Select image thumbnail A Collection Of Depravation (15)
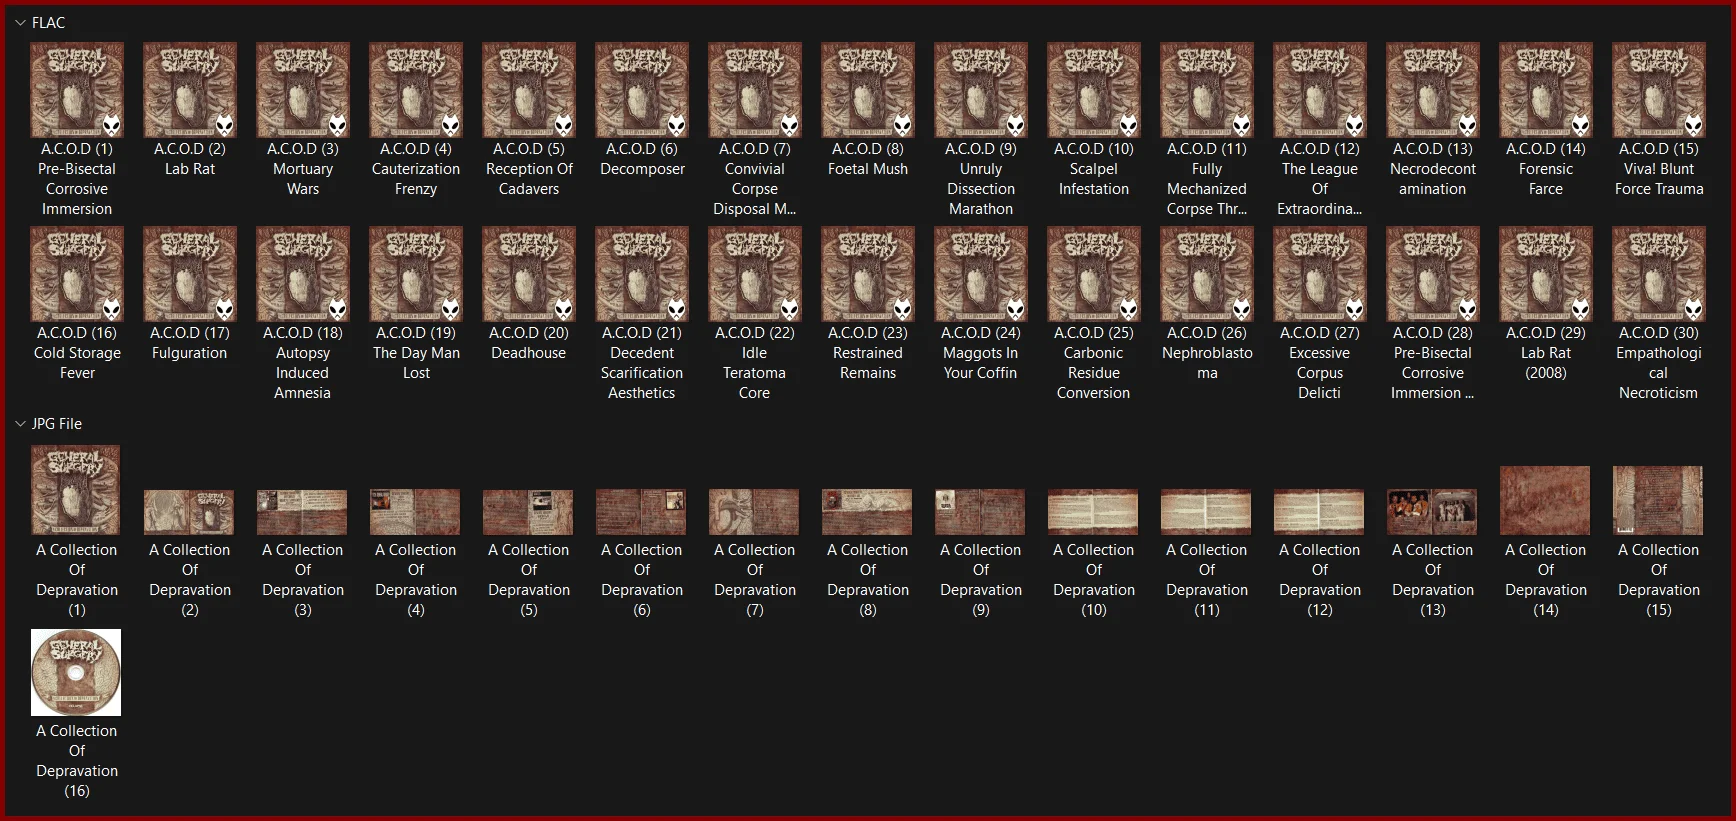Viewport: 1736px width, 821px height. (1658, 500)
